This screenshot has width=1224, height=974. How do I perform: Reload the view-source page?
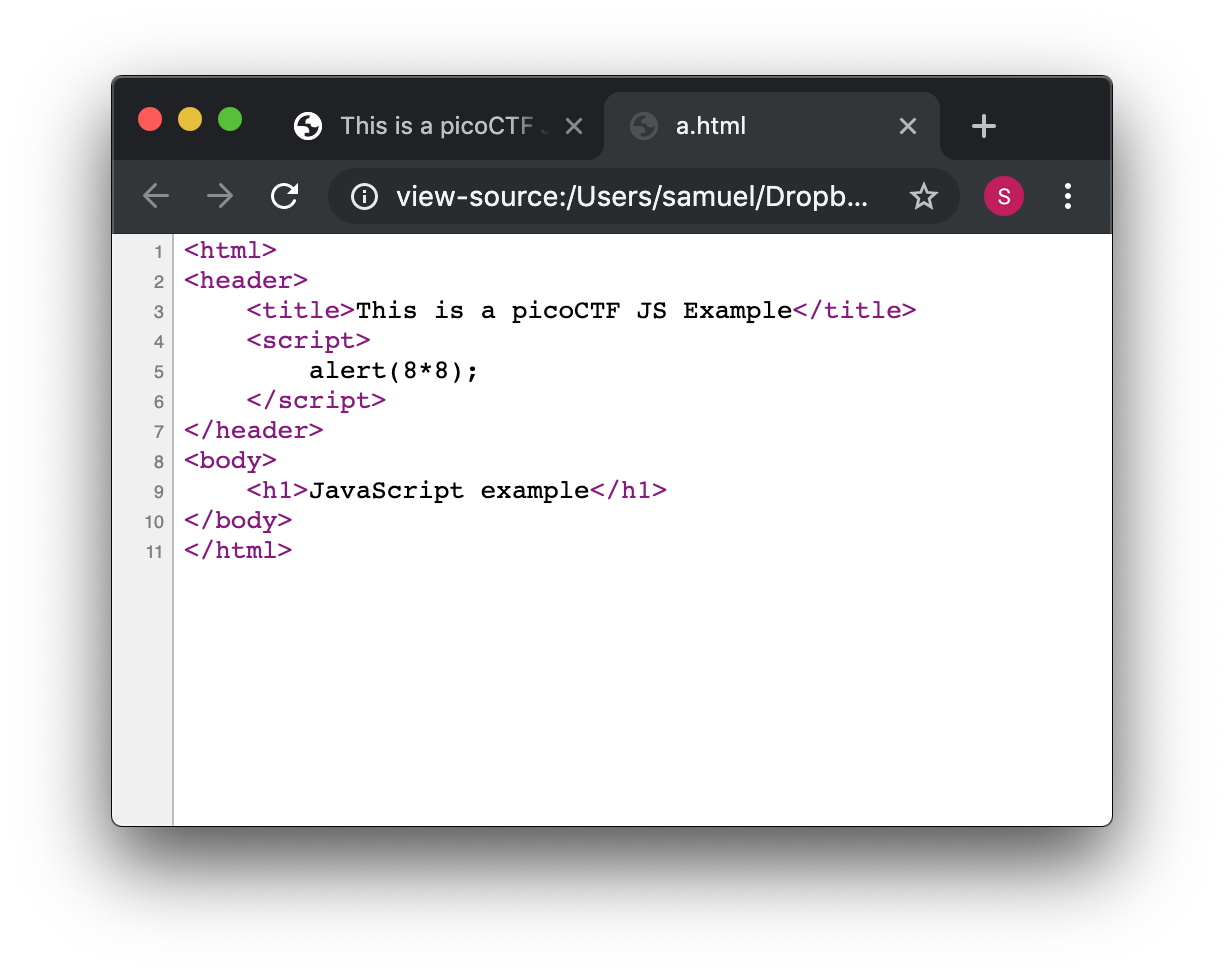point(285,196)
